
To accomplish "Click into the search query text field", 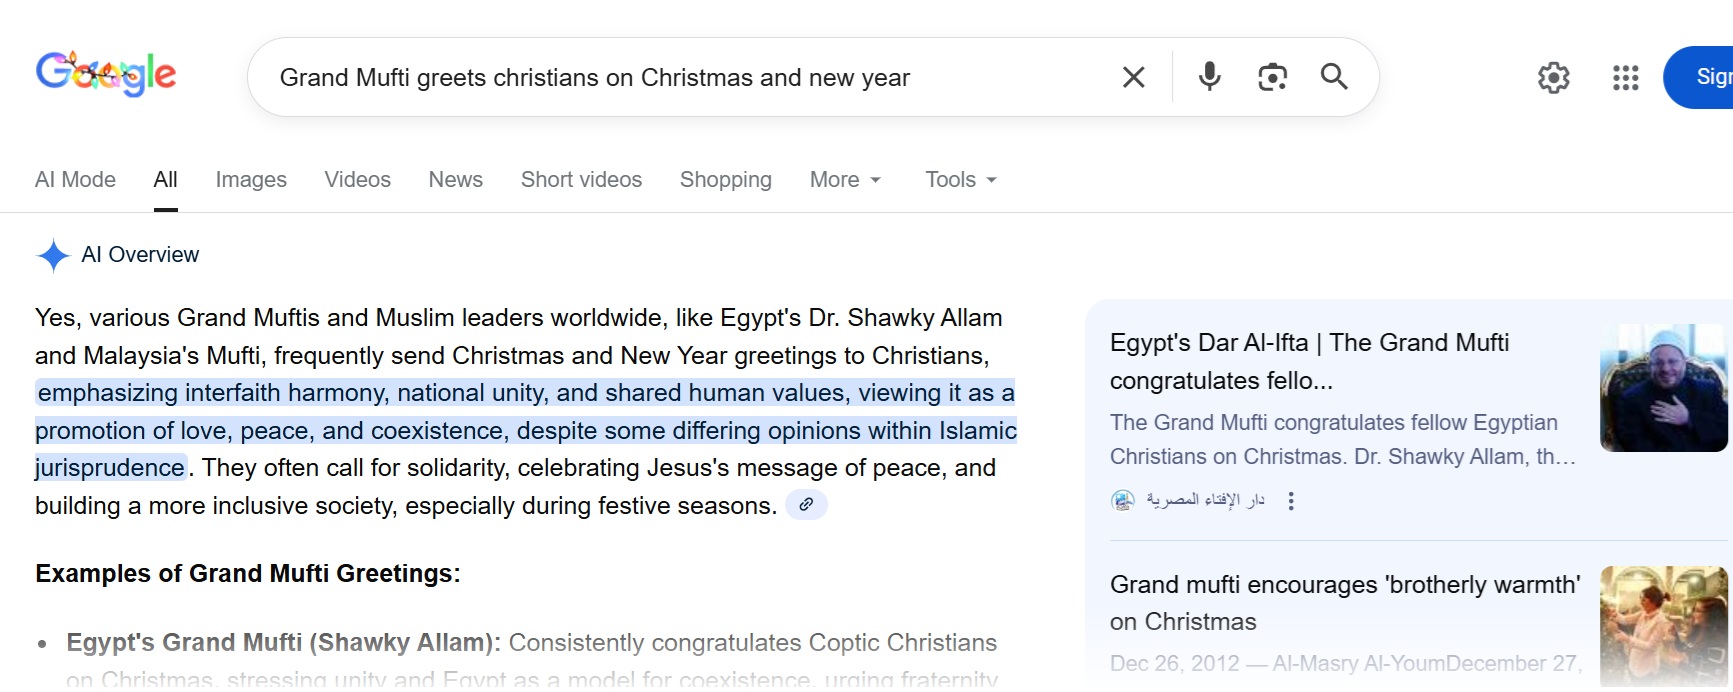I will coord(680,78).
